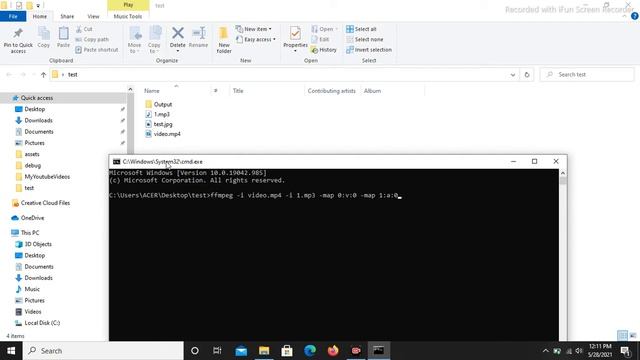Image resolution: width=640 pixels, height=360 pixels.
Task: Open the Easy access dropdown
Action: pyautogui.click(x=256, y=39)
